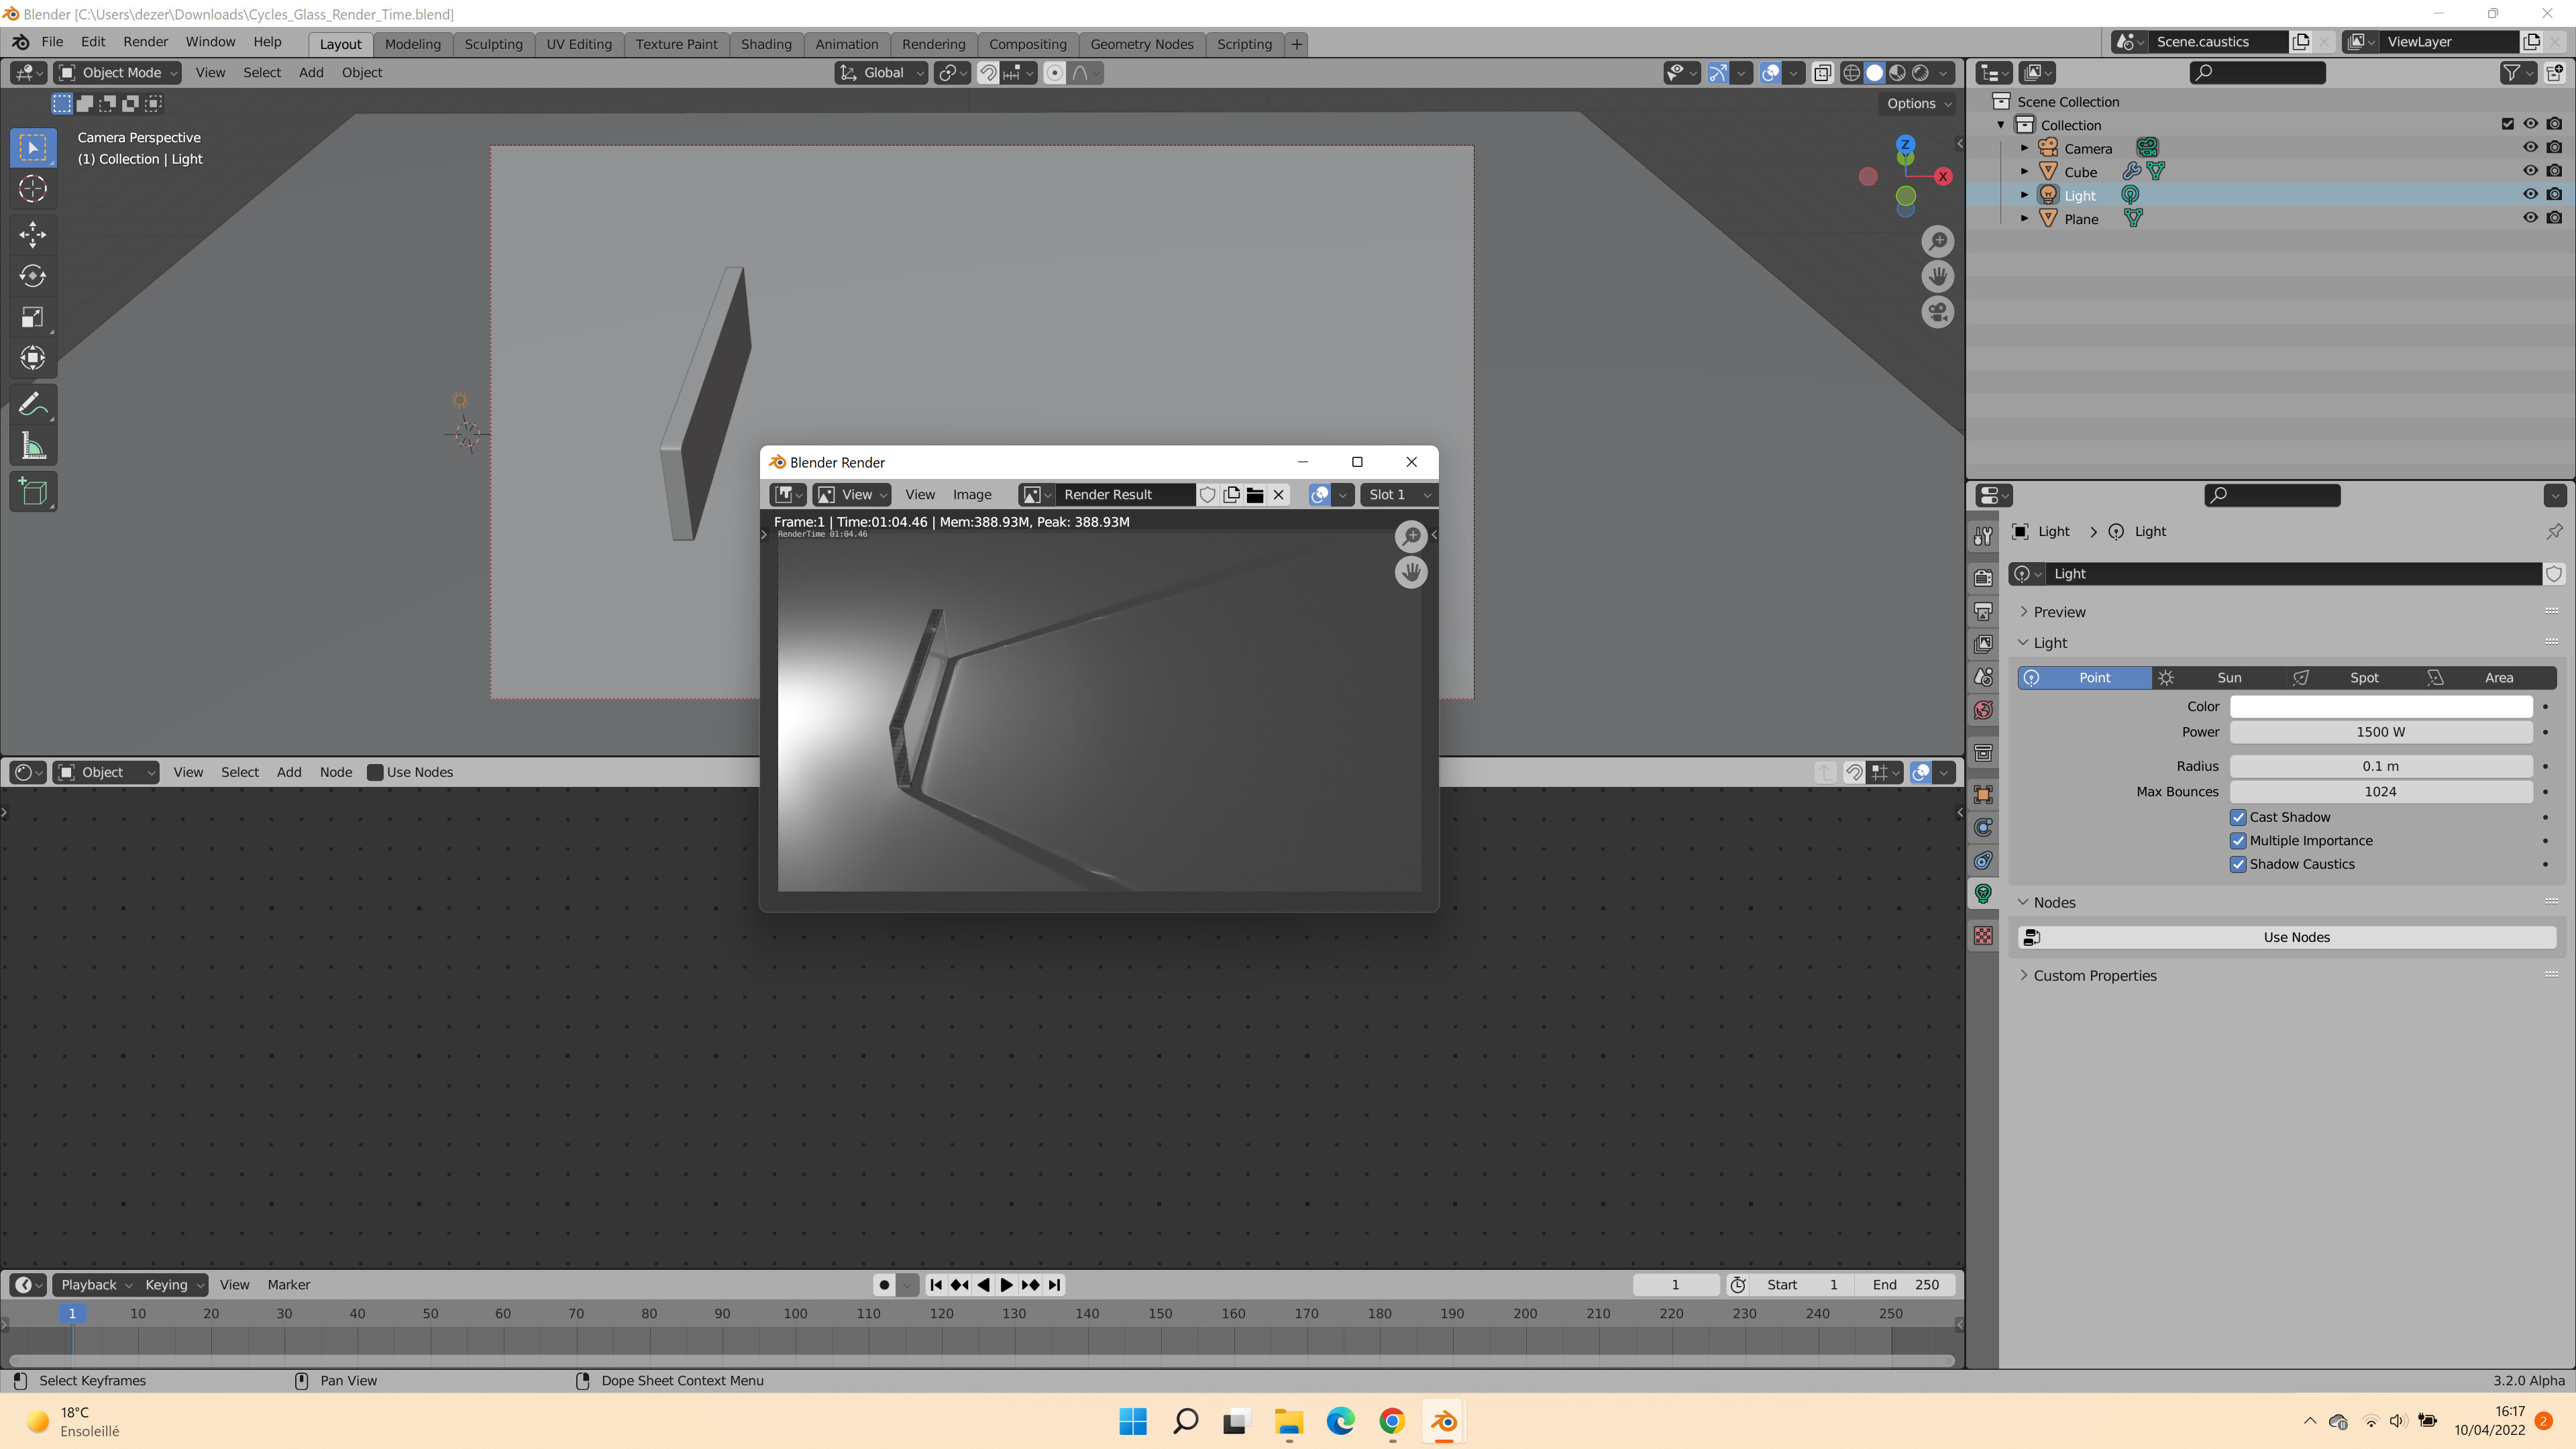The width and height of the screenshot is (2576, 1449).
Task: Select the Rotate tool
Action: [x=33, y=276]
